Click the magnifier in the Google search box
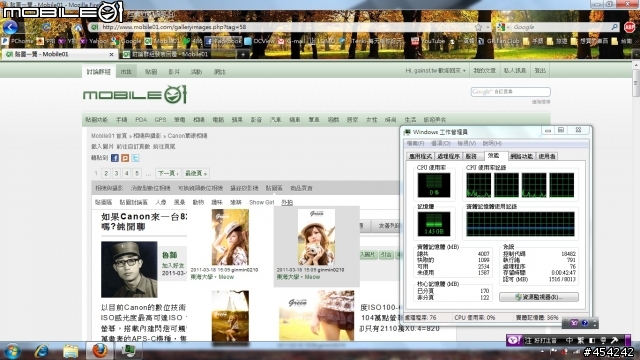This screenshot has height=360, width=640. 614,27
